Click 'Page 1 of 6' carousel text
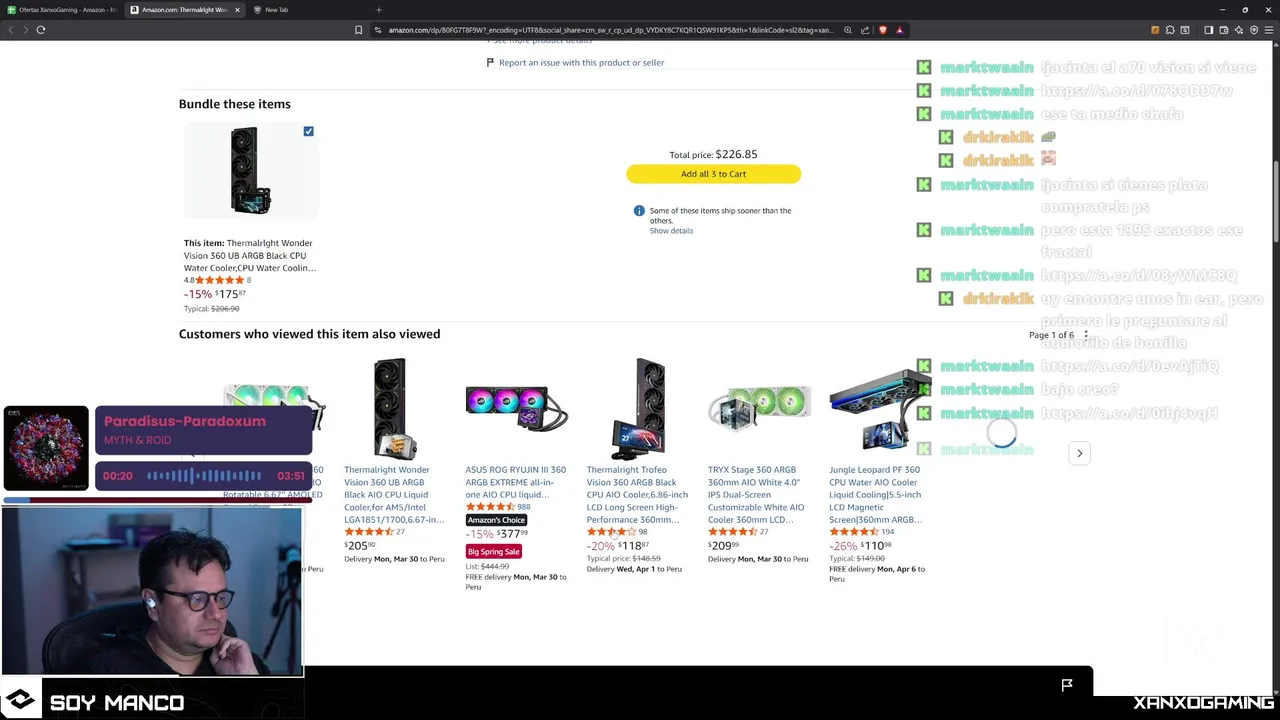Screen dimensions: 1280x720 [x=1051, y=335]
